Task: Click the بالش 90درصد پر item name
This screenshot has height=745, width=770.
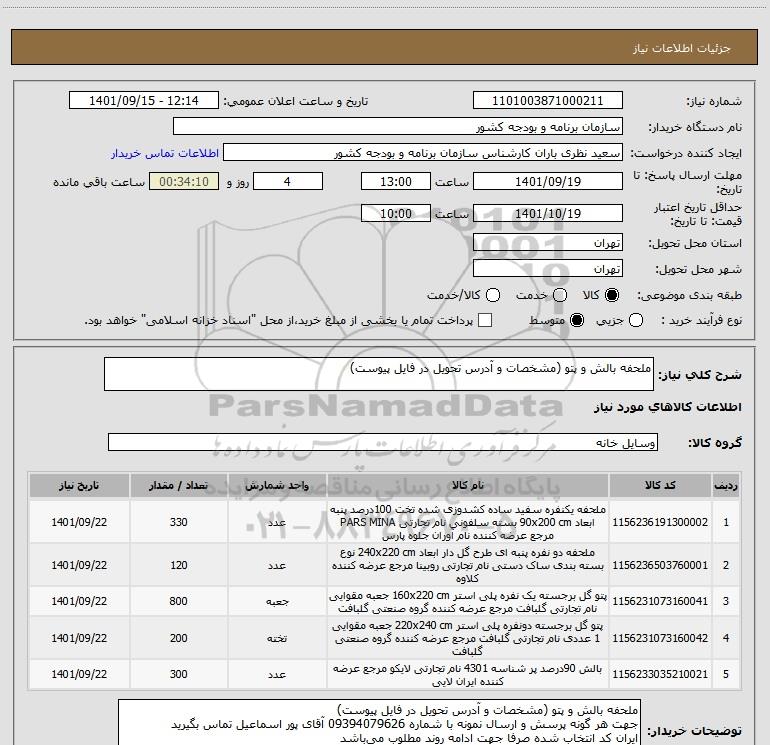Action: point(468,675)
